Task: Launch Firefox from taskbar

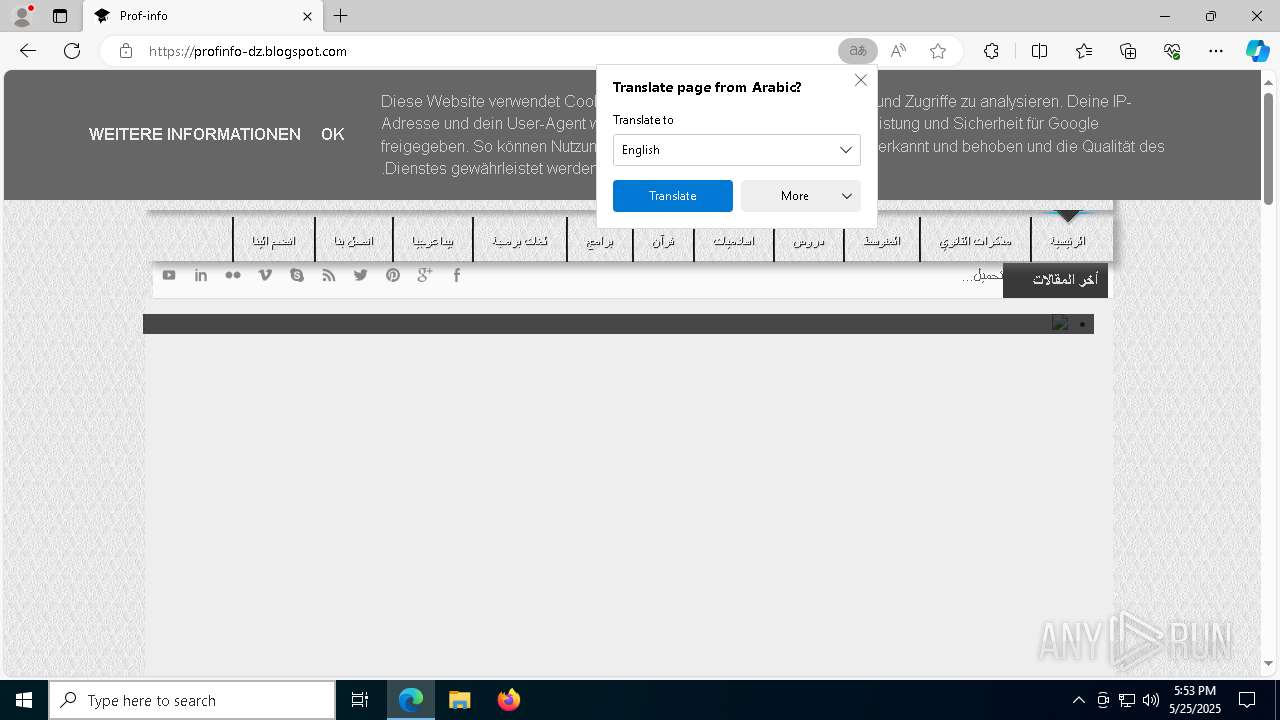Action: (x=509, y=700)
